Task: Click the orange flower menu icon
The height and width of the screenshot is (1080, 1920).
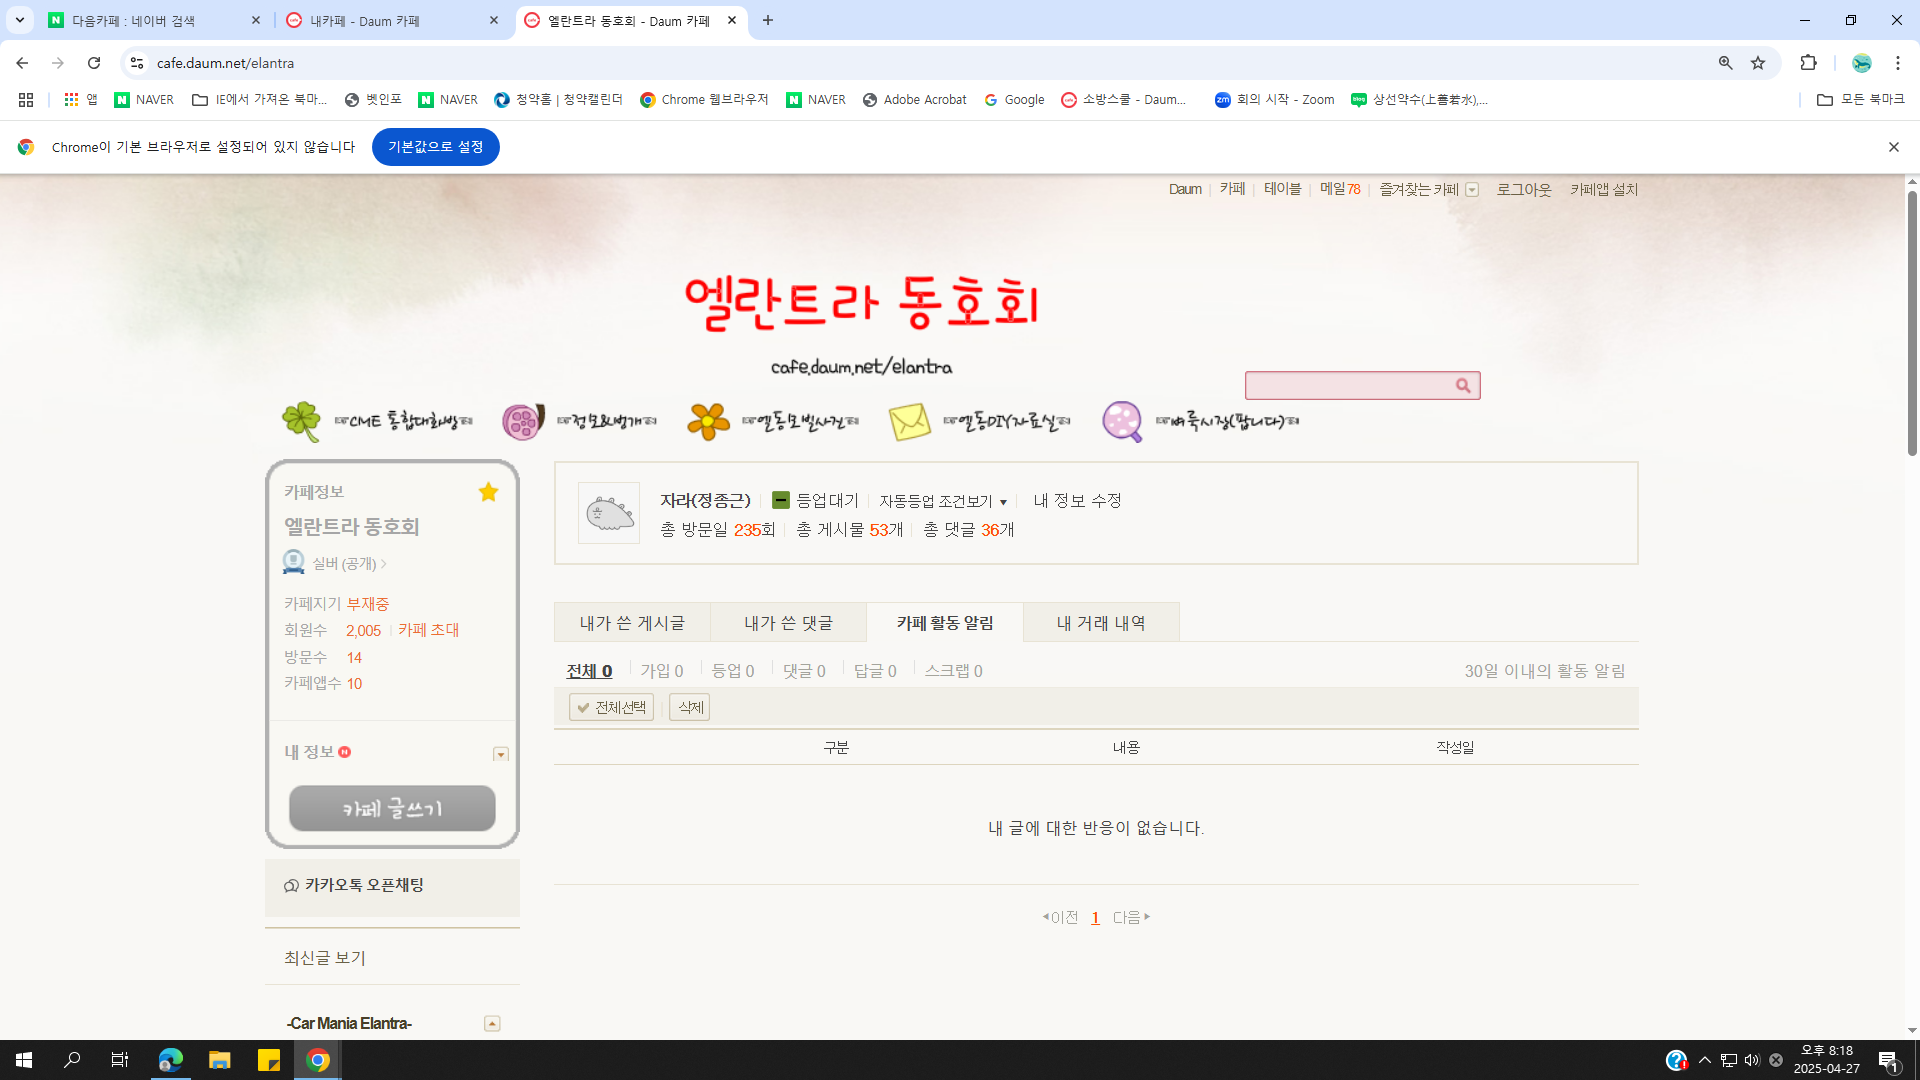Action: tap(708, 422)
